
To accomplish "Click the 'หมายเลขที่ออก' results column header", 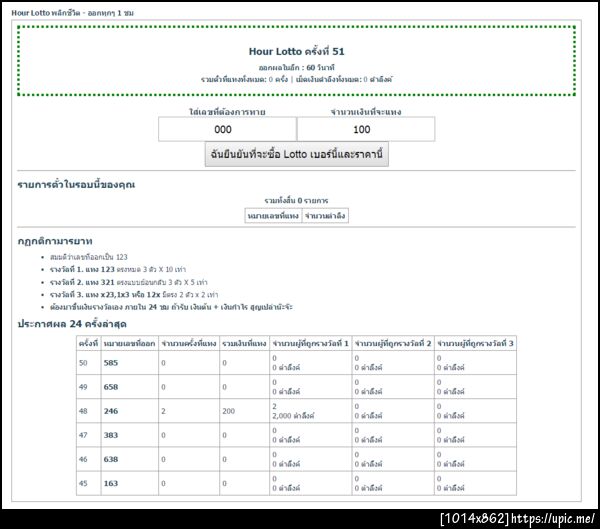I will tap(129, 343).
